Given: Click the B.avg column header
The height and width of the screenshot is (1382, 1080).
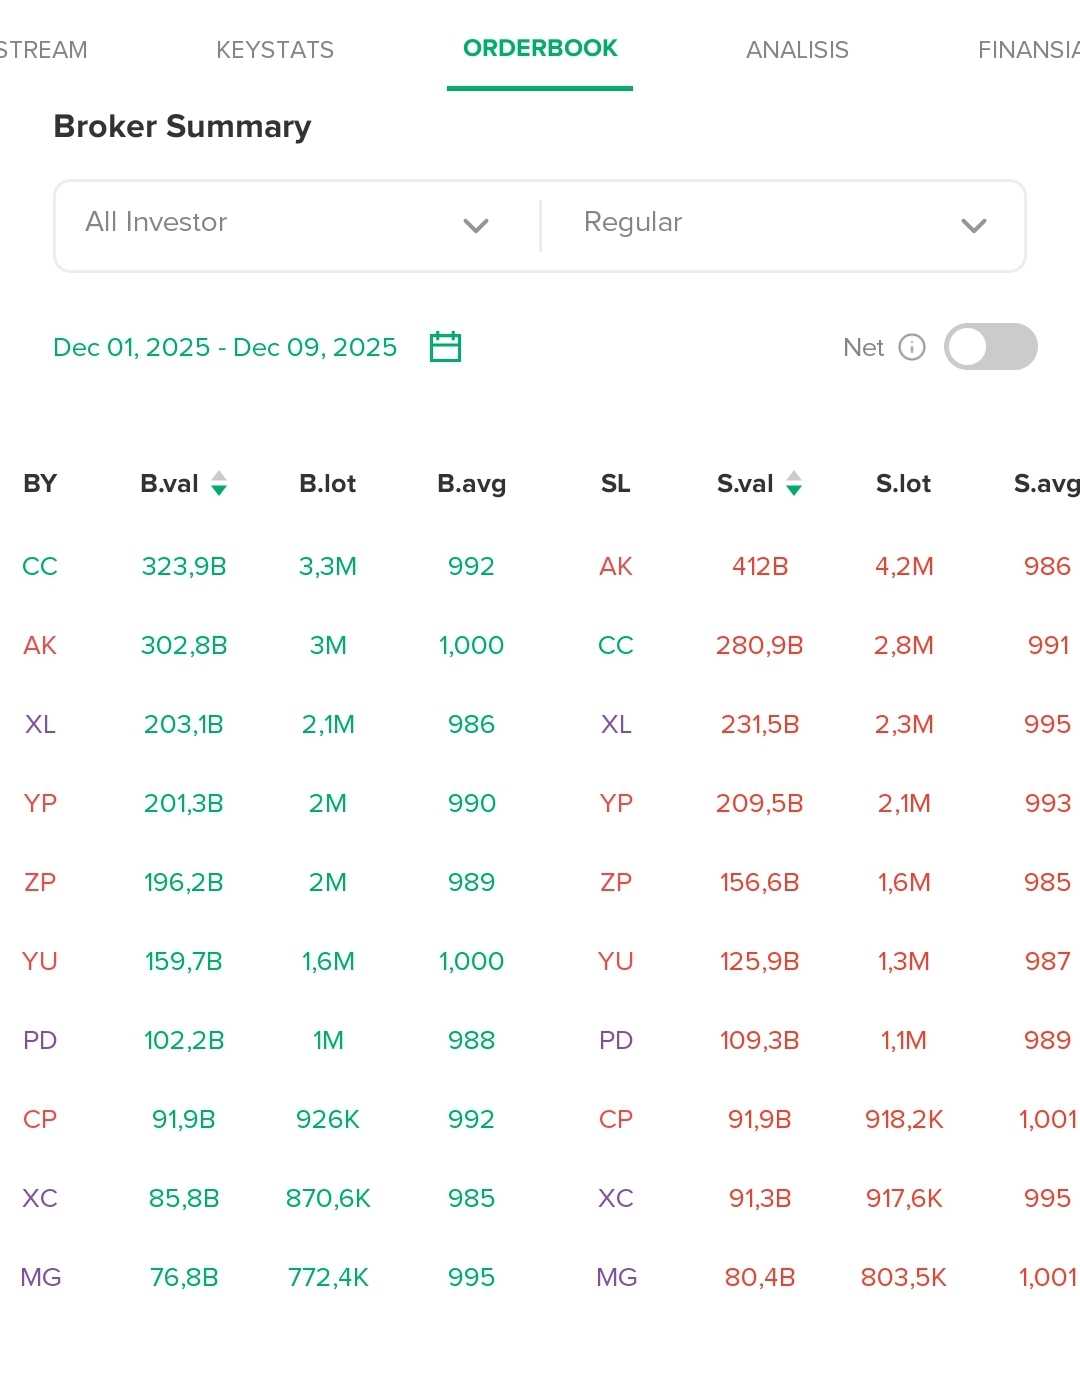Looking at the screenshot, I should pos(471,484).
